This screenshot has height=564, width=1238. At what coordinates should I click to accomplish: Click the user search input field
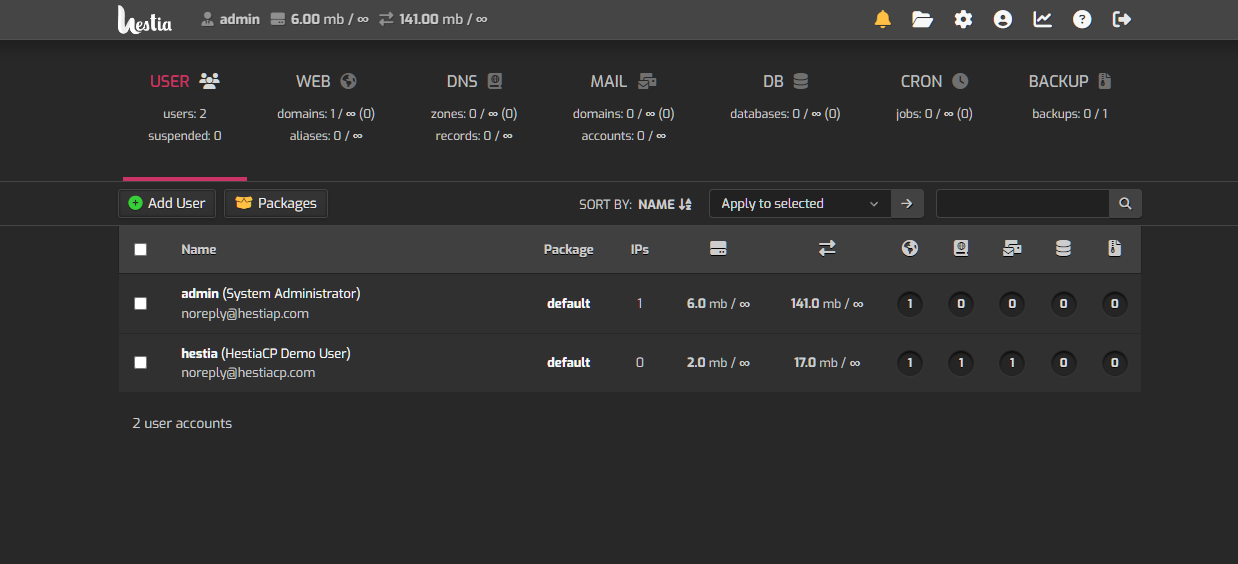click(1021, 203)
